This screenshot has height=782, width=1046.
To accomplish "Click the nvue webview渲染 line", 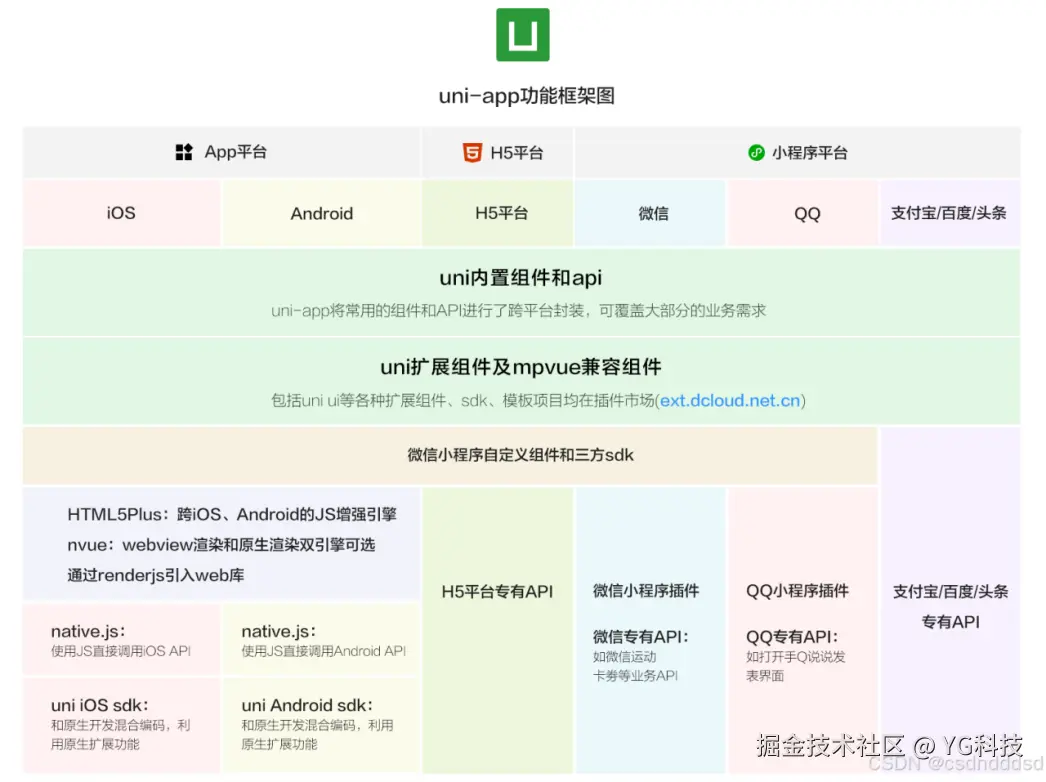I will click(x=221, y=545).
